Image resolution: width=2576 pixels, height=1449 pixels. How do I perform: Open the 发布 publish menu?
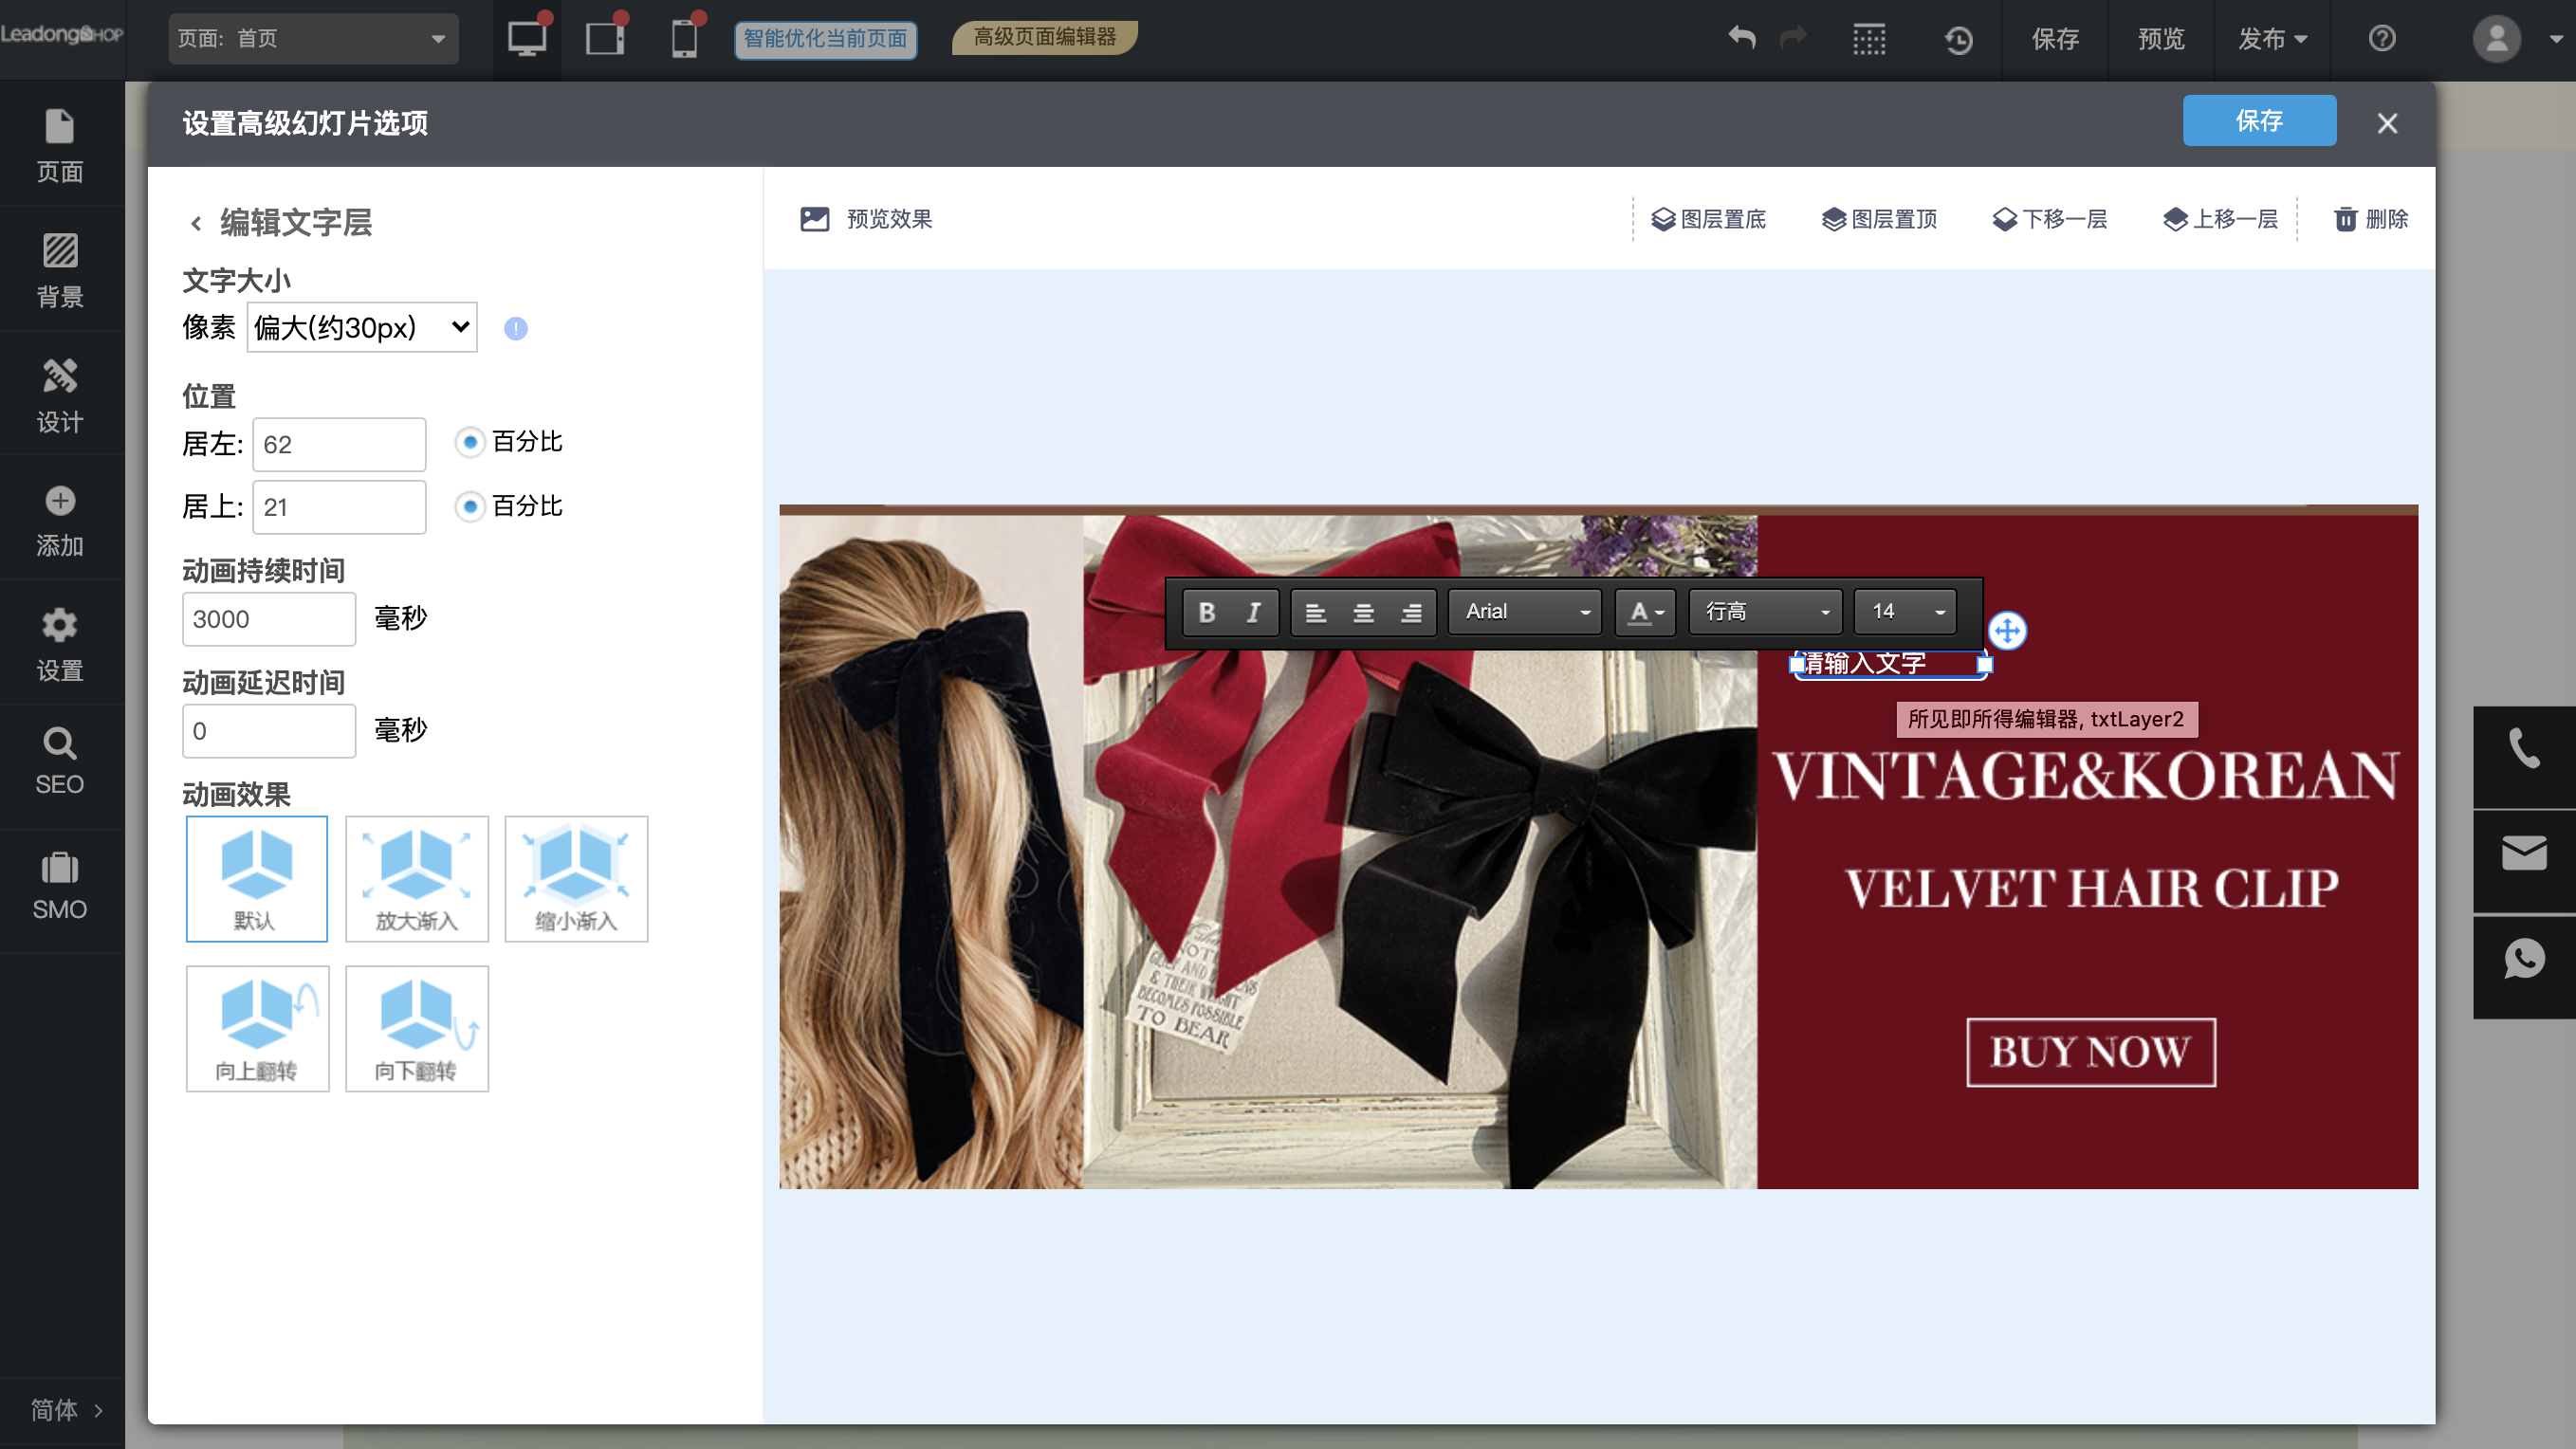point(2271,38)
